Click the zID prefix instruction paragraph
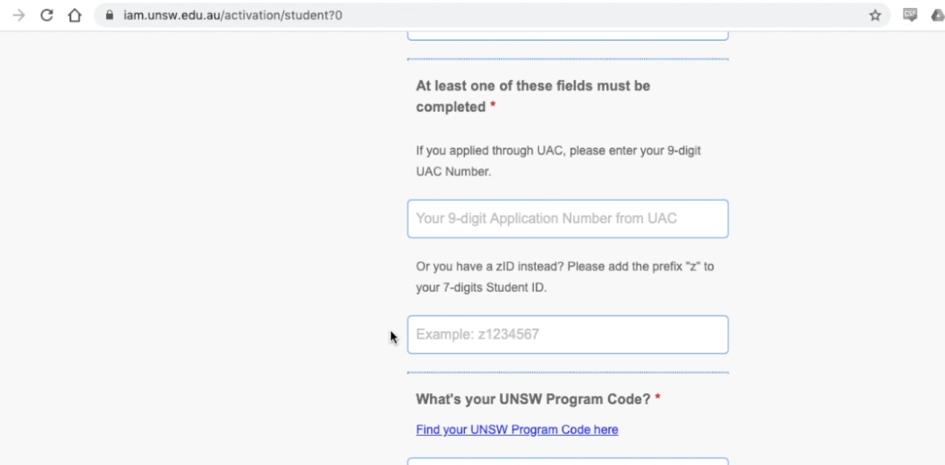The width and height of the screenshot is (945, 465). click(x=565, y=277)
